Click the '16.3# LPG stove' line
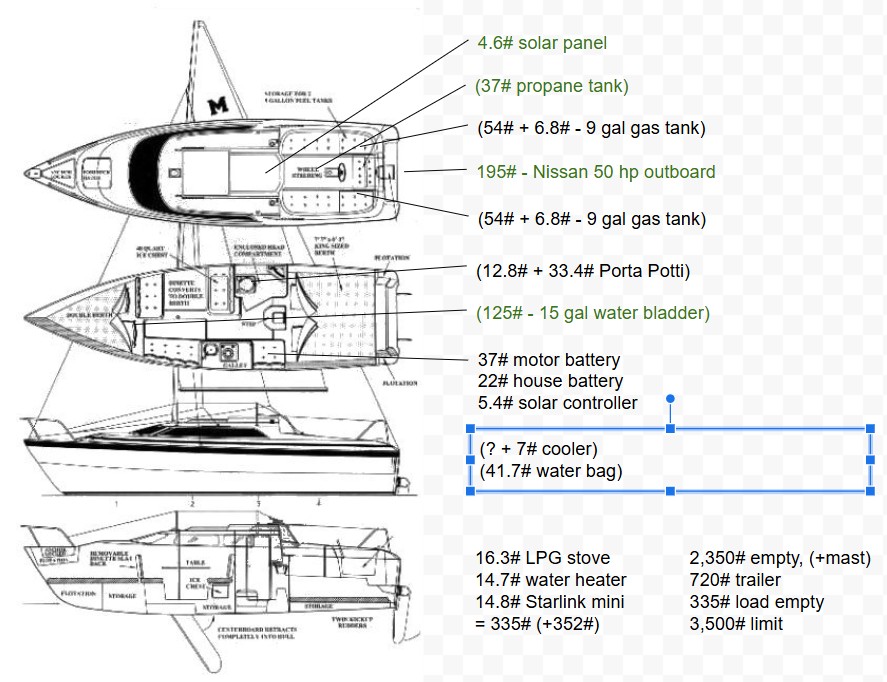The image size is (887, 682). (x=542, y=558)
